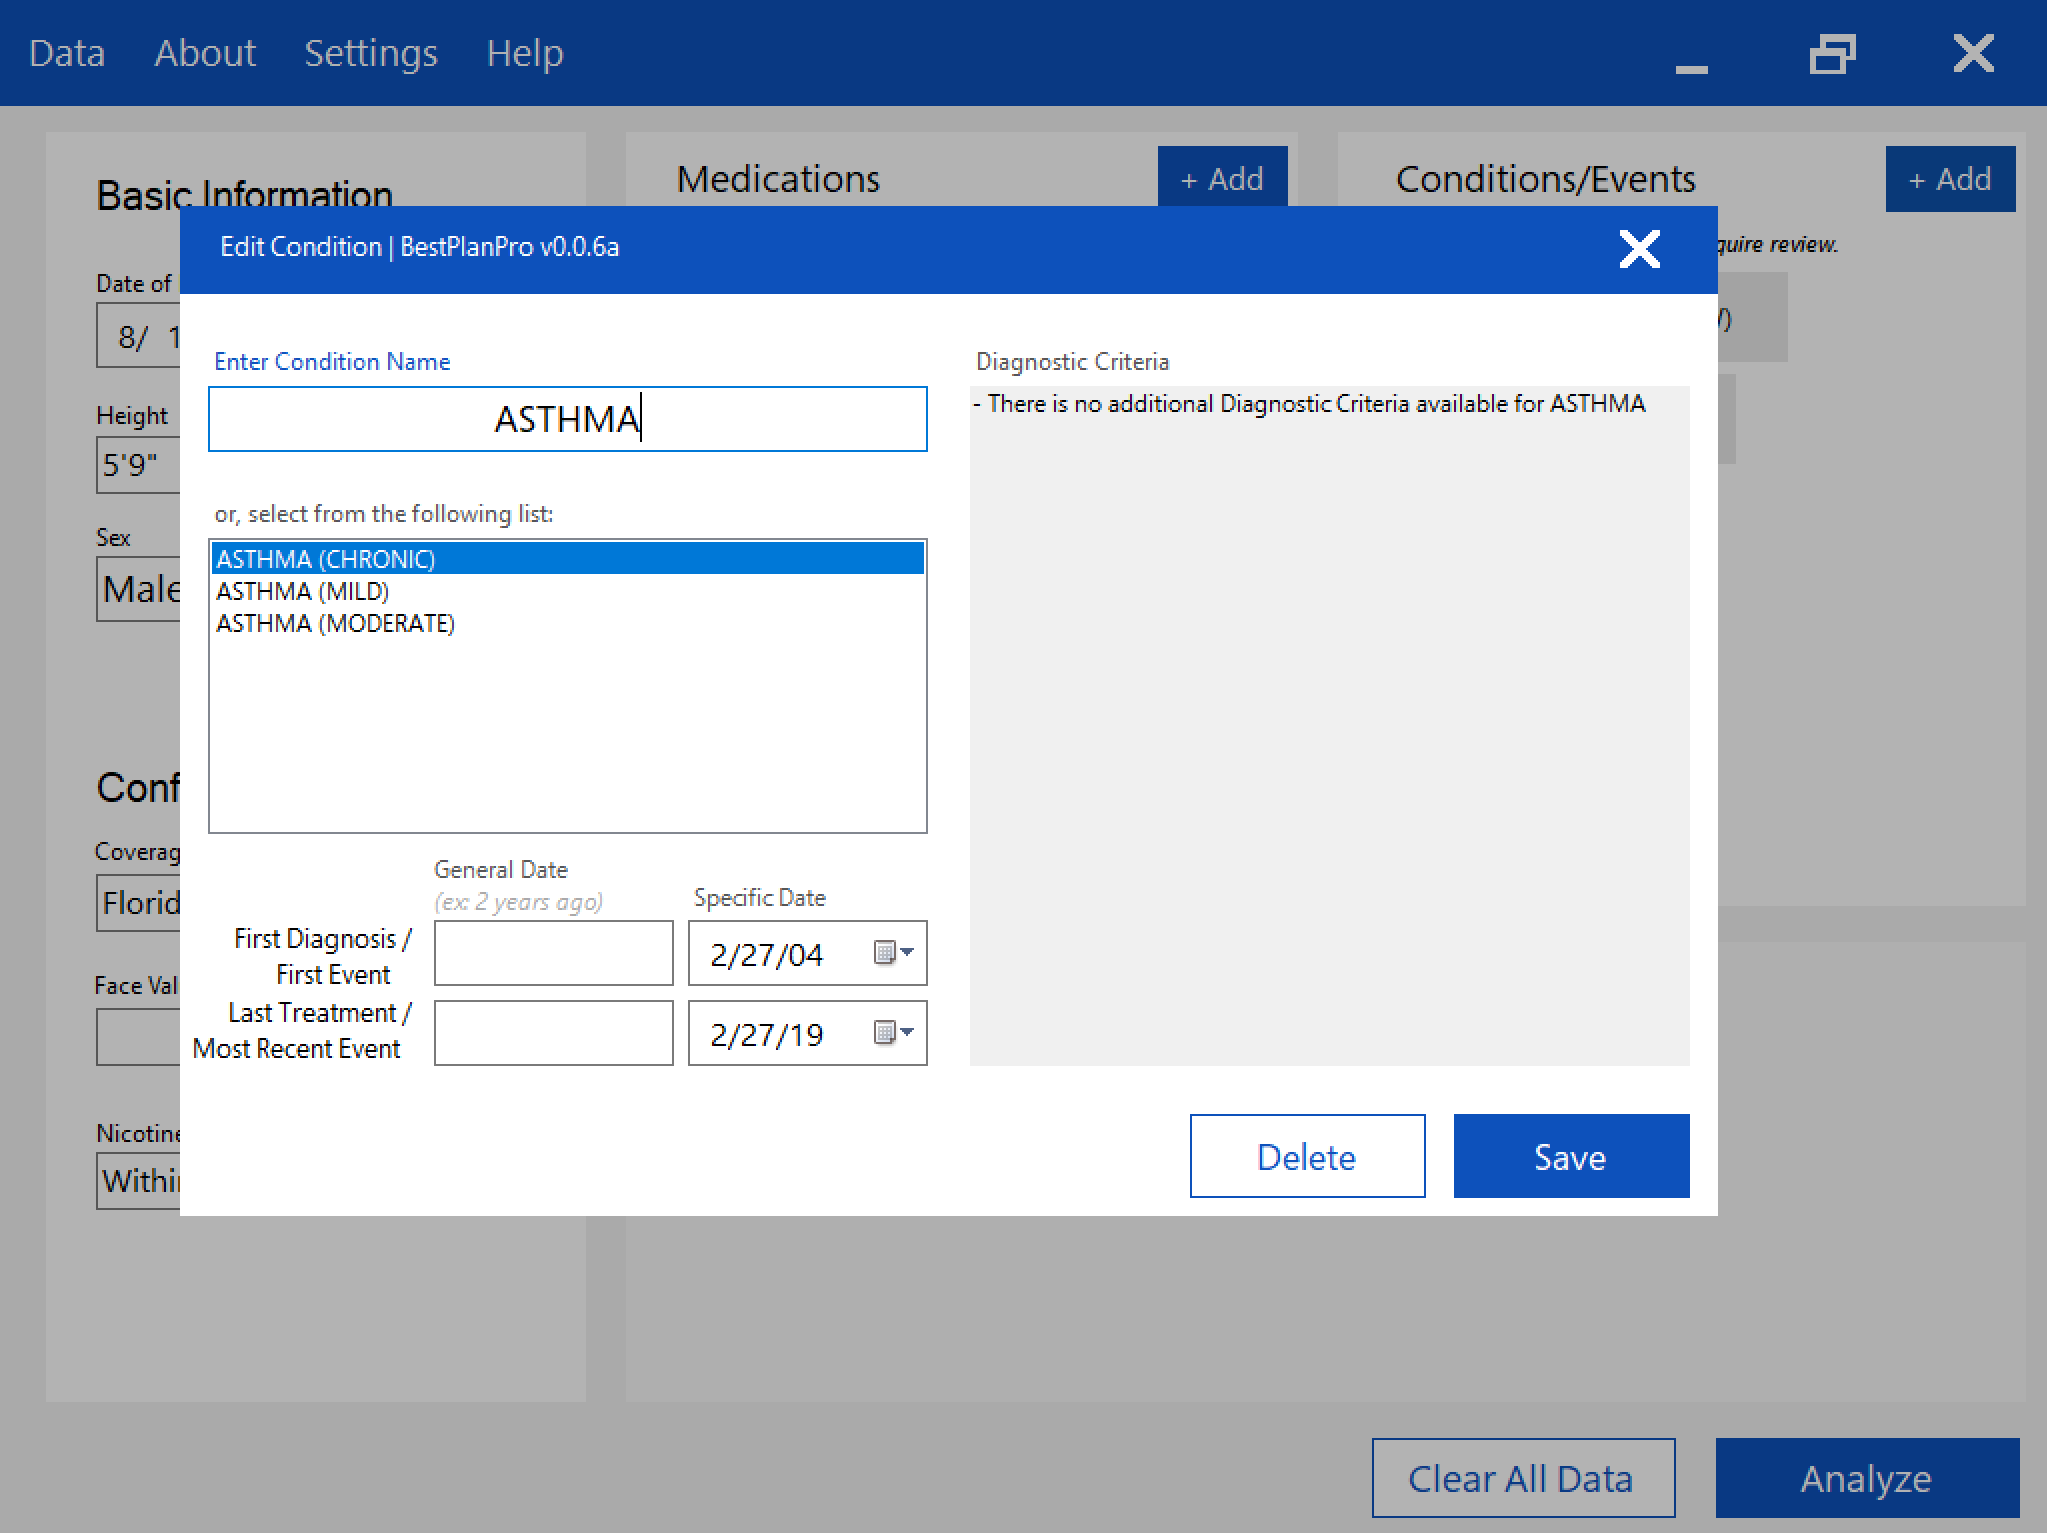Close the Edit Condition dialog
Viewport: 2047px width, 1533px height.
click(1639, 249)
